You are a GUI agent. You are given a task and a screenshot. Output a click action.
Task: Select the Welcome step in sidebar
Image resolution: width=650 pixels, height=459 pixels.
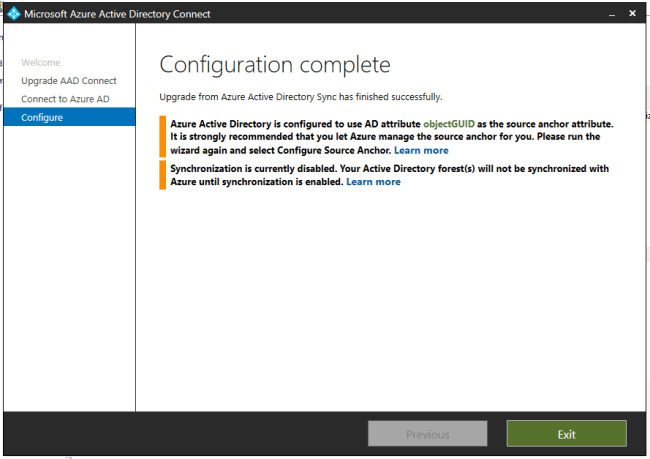click(41, 63)
